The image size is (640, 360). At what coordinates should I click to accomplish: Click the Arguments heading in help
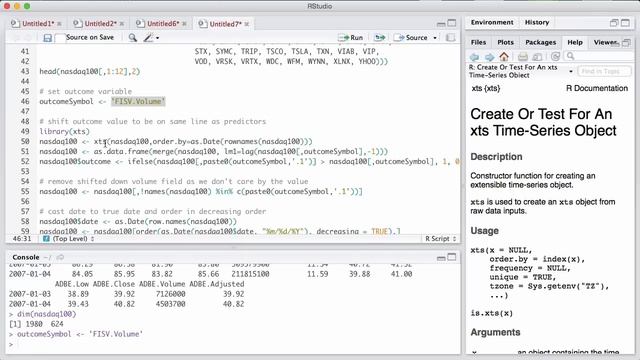pyautogui.click(x=495, y=332)
